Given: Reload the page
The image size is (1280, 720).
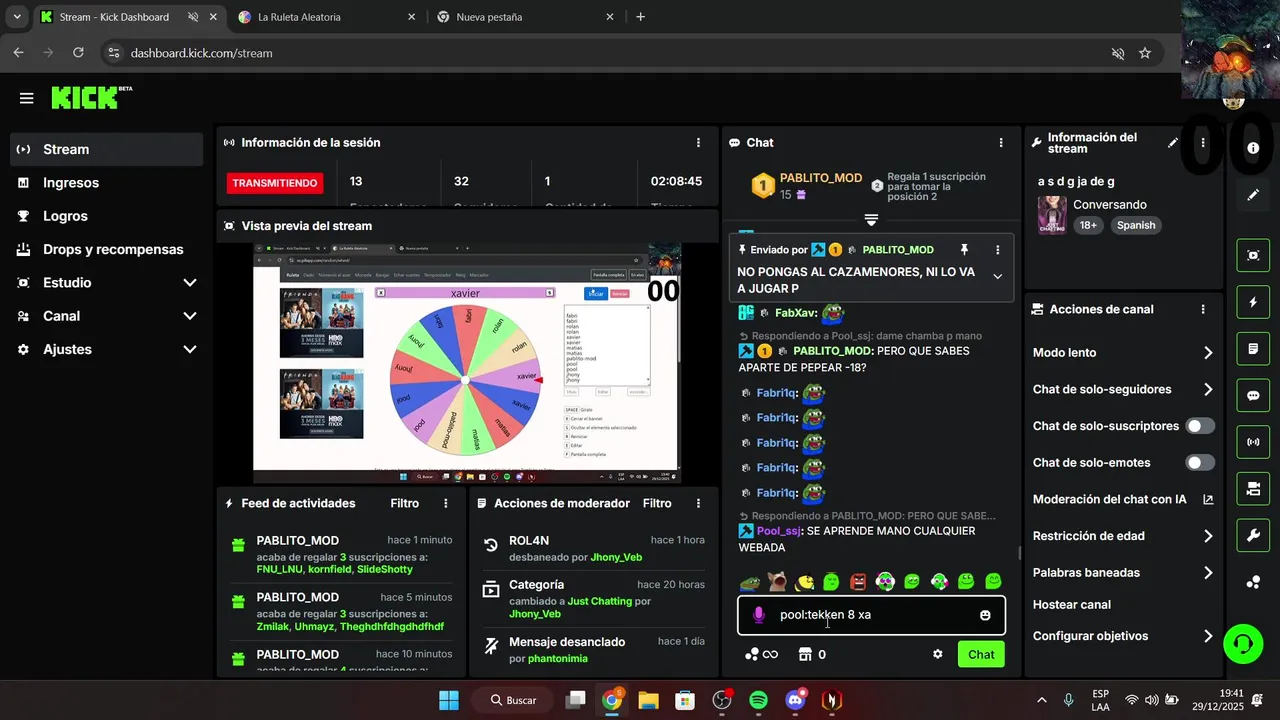Looking at the screenshot, I should (78, 53).
